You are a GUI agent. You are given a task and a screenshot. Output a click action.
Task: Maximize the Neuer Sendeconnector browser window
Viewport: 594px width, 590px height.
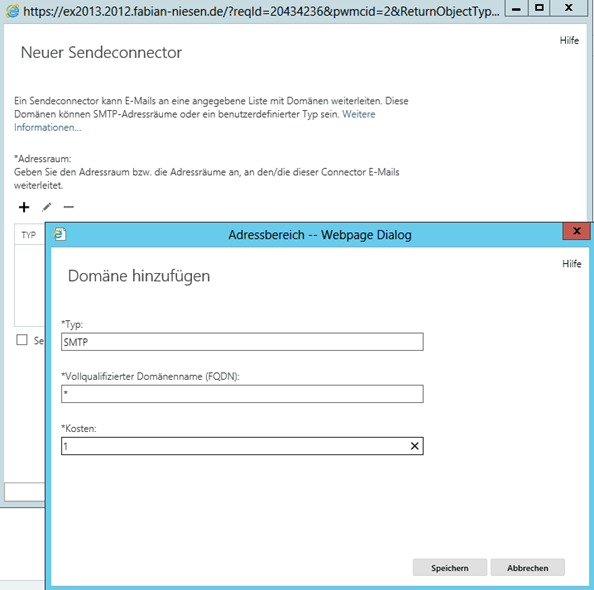[x=539, y=8]
